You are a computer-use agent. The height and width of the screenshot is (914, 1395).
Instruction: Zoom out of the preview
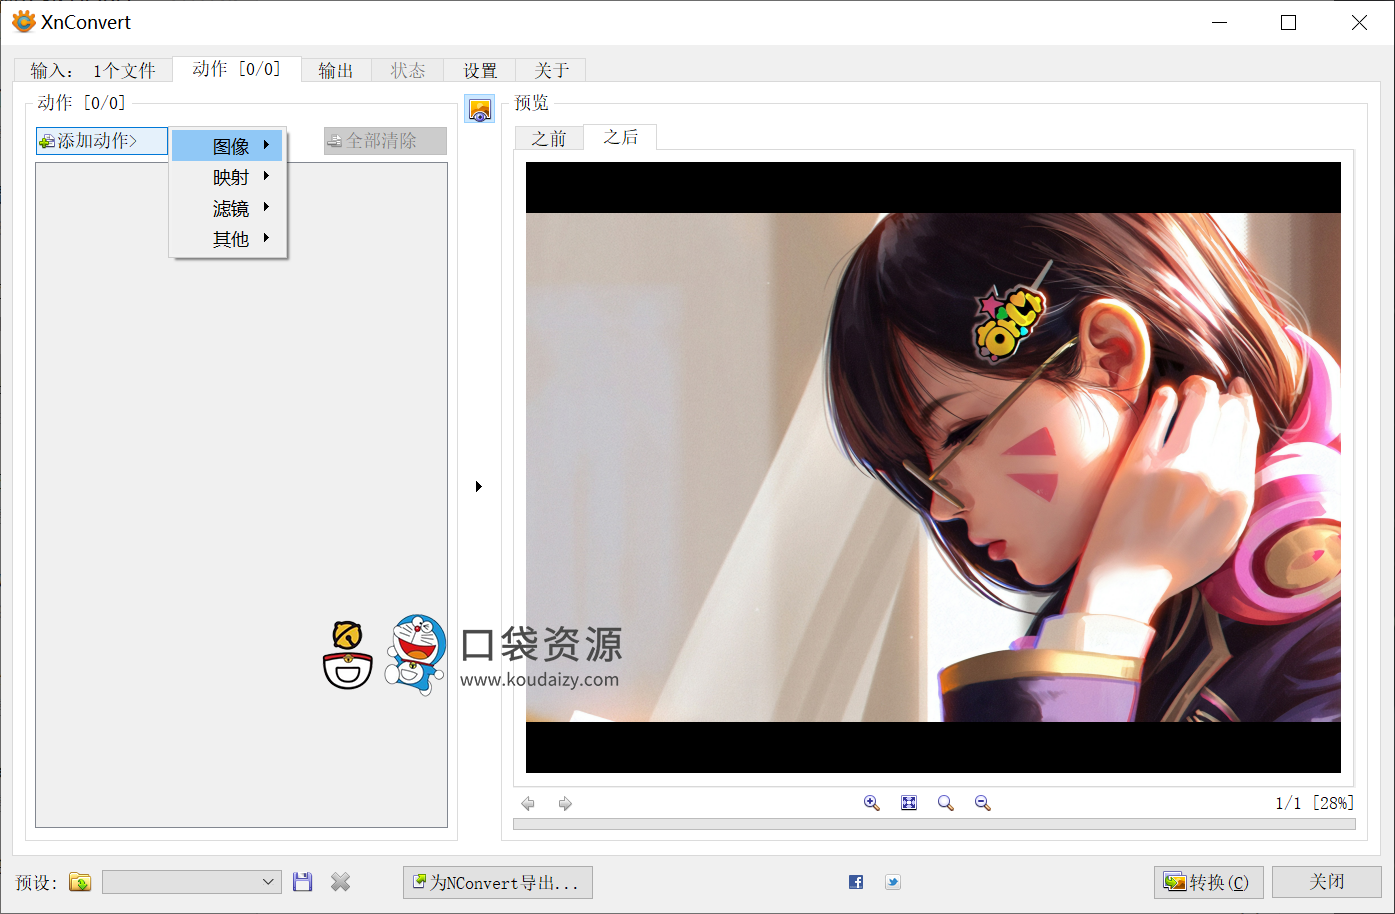983,803
